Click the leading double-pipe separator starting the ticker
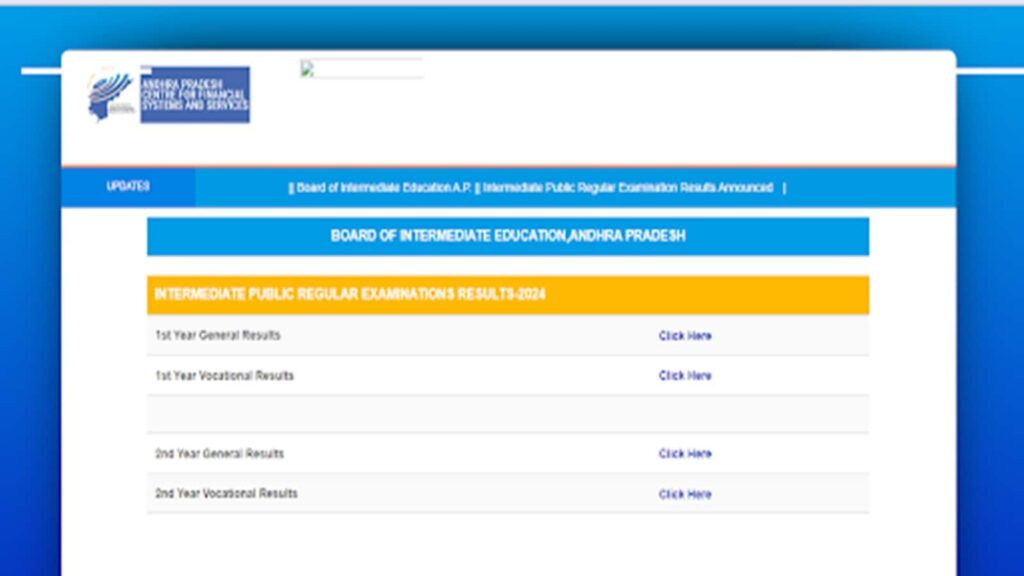This screenshot has width=1024, height=576. (291, 188)
